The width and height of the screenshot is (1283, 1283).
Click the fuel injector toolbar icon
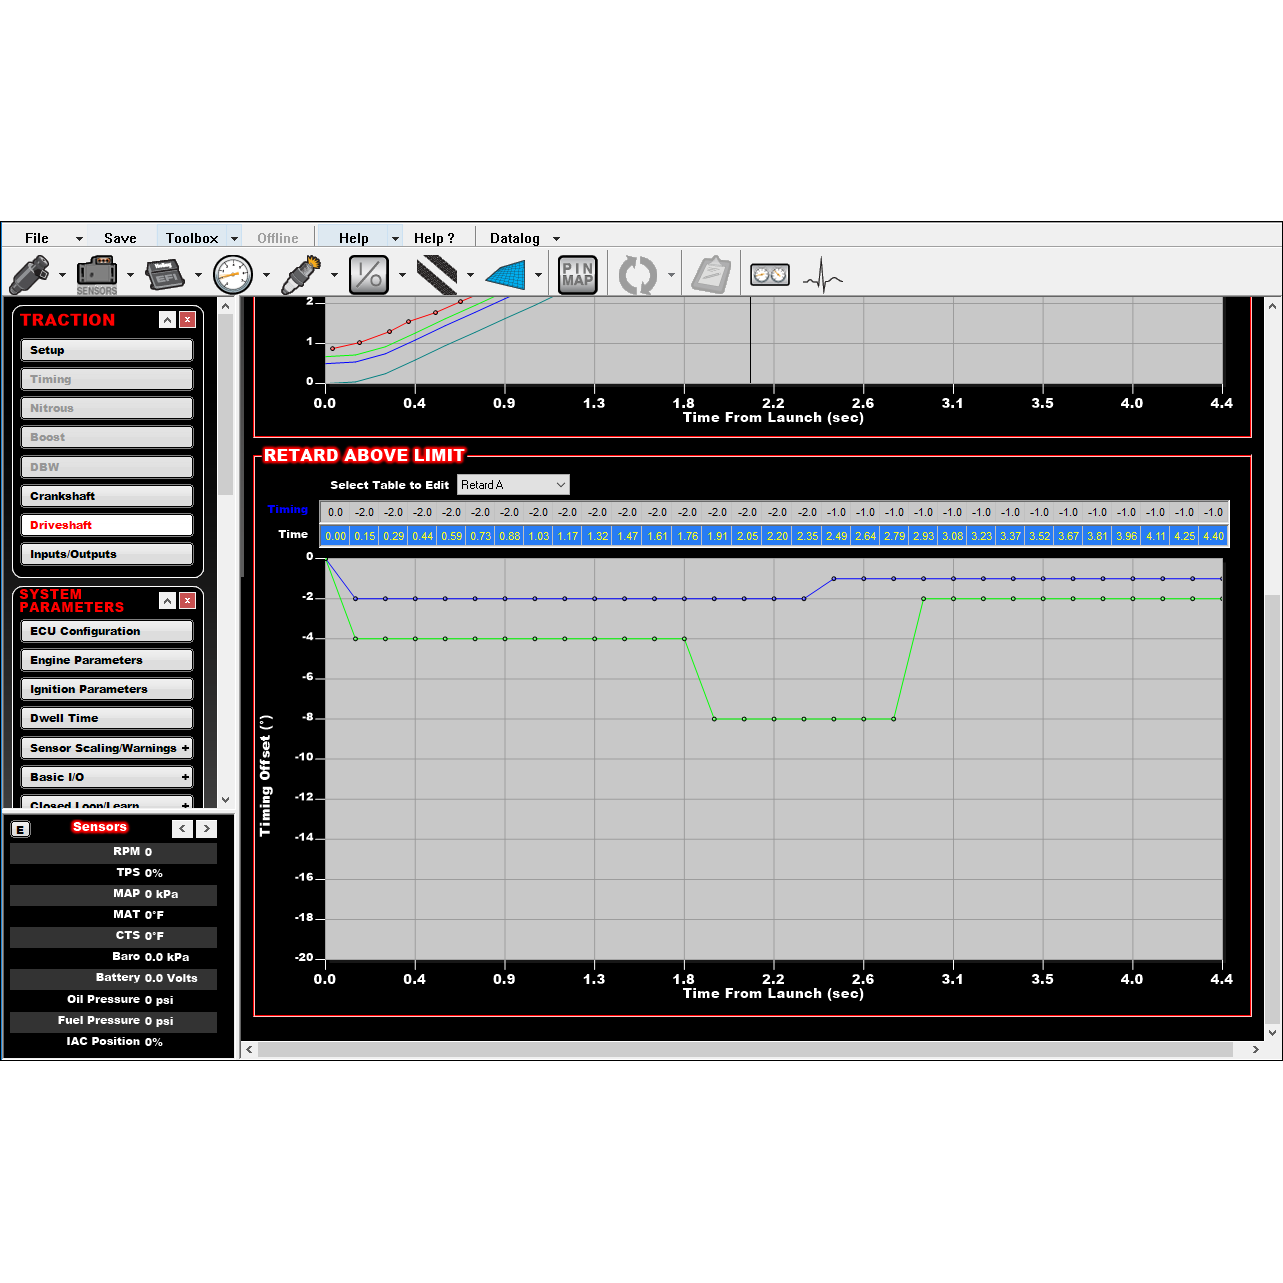30,274
